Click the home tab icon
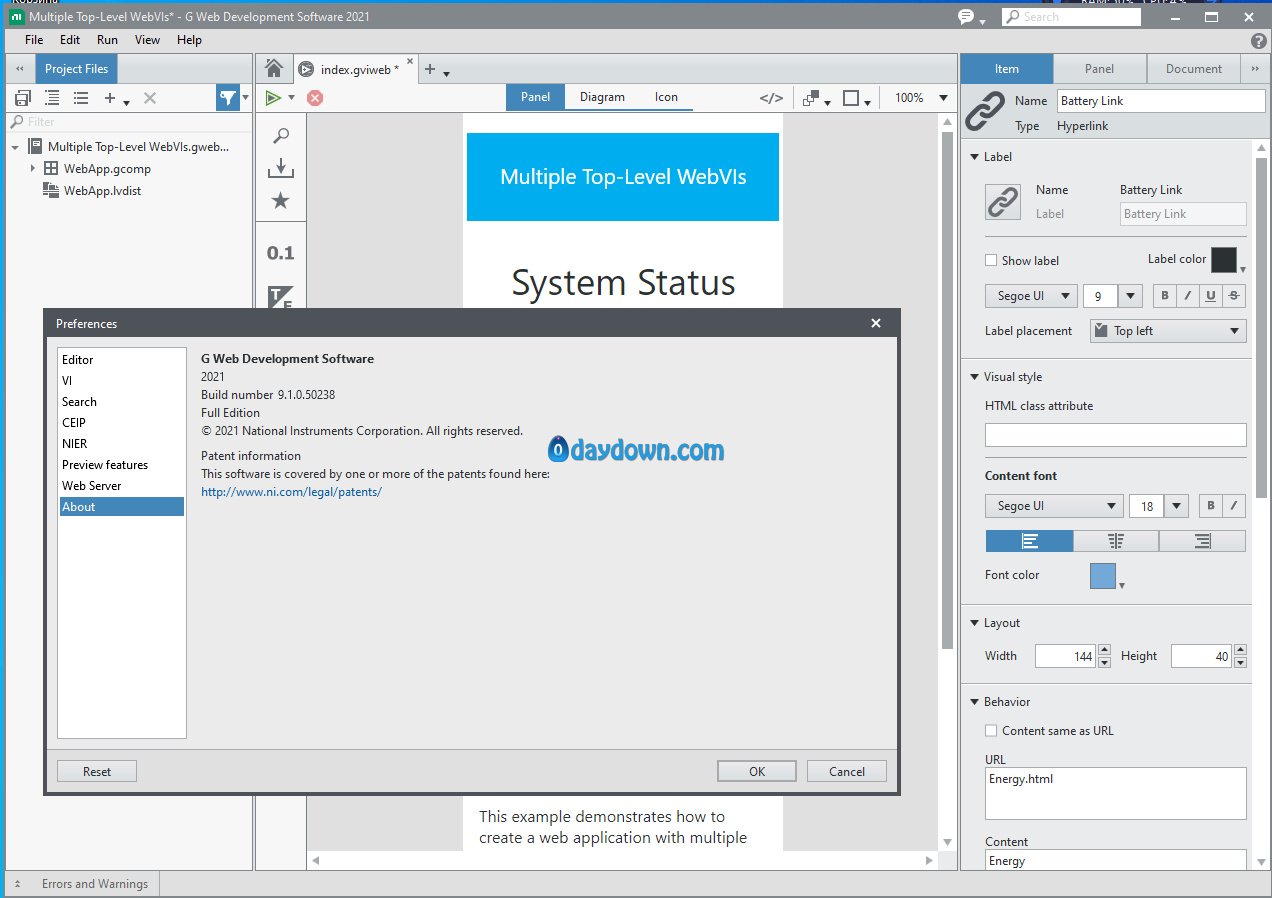 [274, 69]
